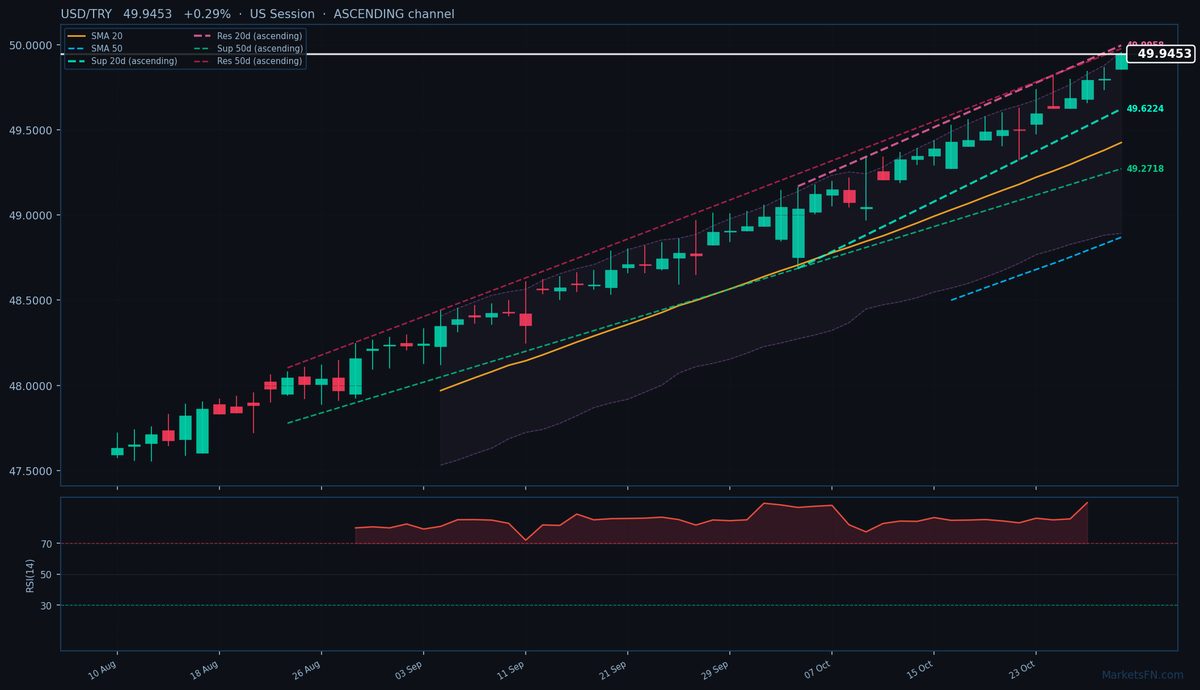Click the 49.2718 support price label
Screen dimensions: 1200x690
(x=1145, y=169)
